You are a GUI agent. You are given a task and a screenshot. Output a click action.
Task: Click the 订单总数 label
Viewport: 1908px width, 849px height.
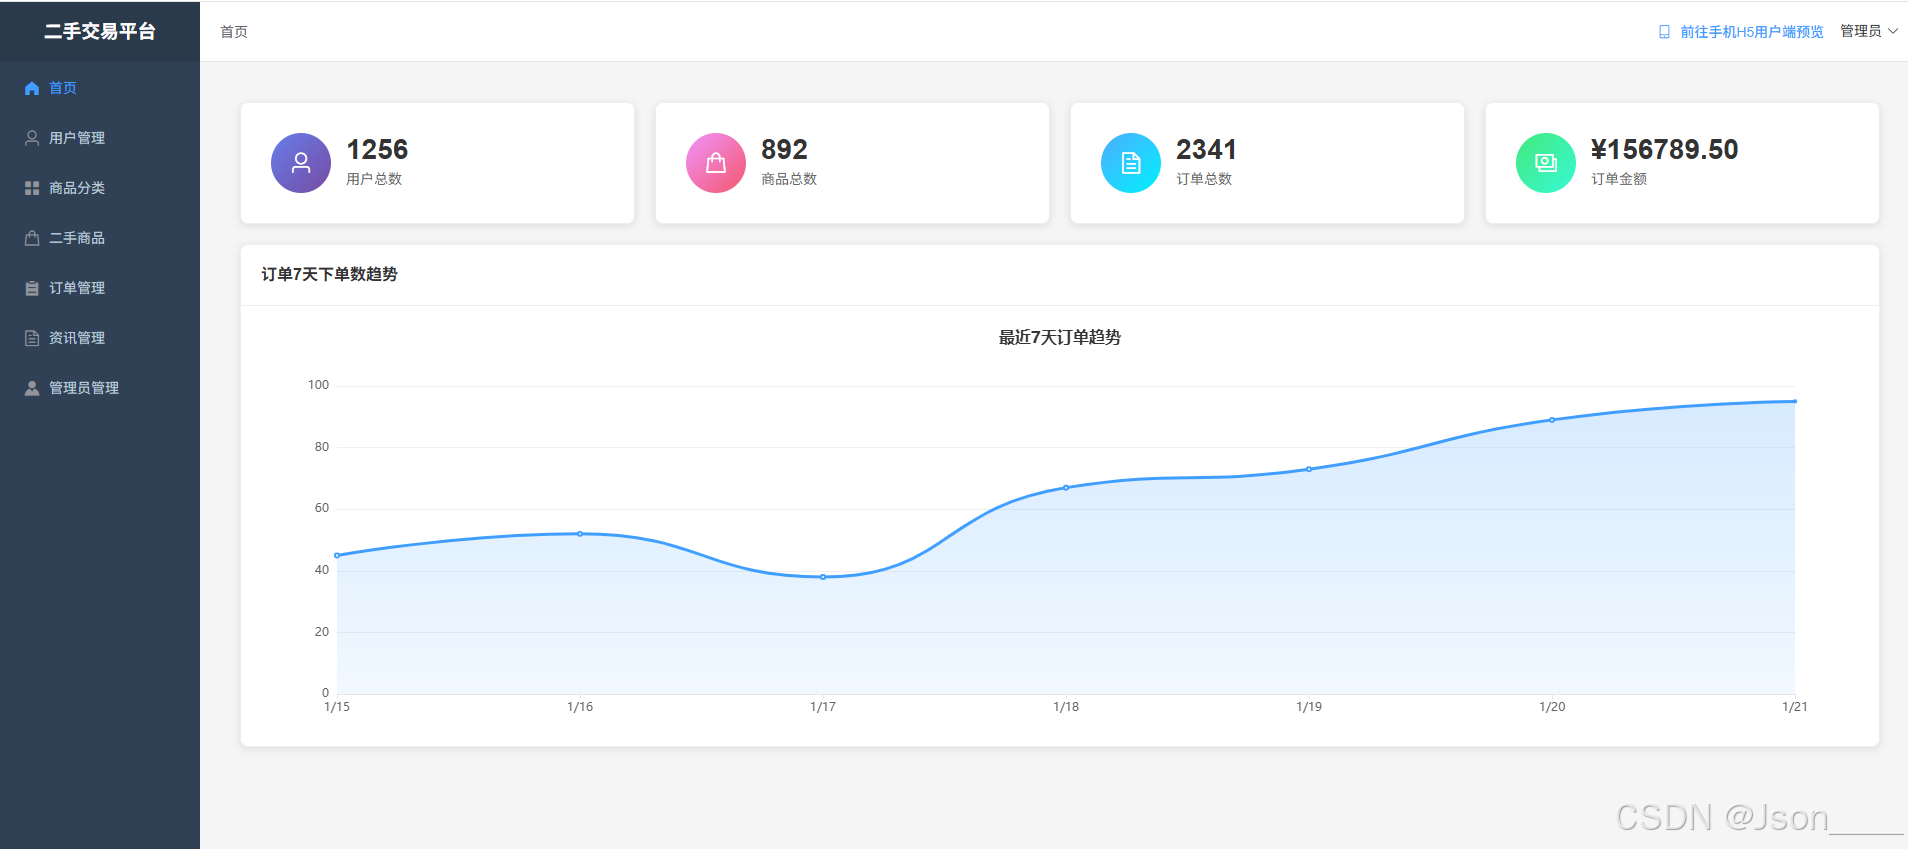(x=1204, y=179)
